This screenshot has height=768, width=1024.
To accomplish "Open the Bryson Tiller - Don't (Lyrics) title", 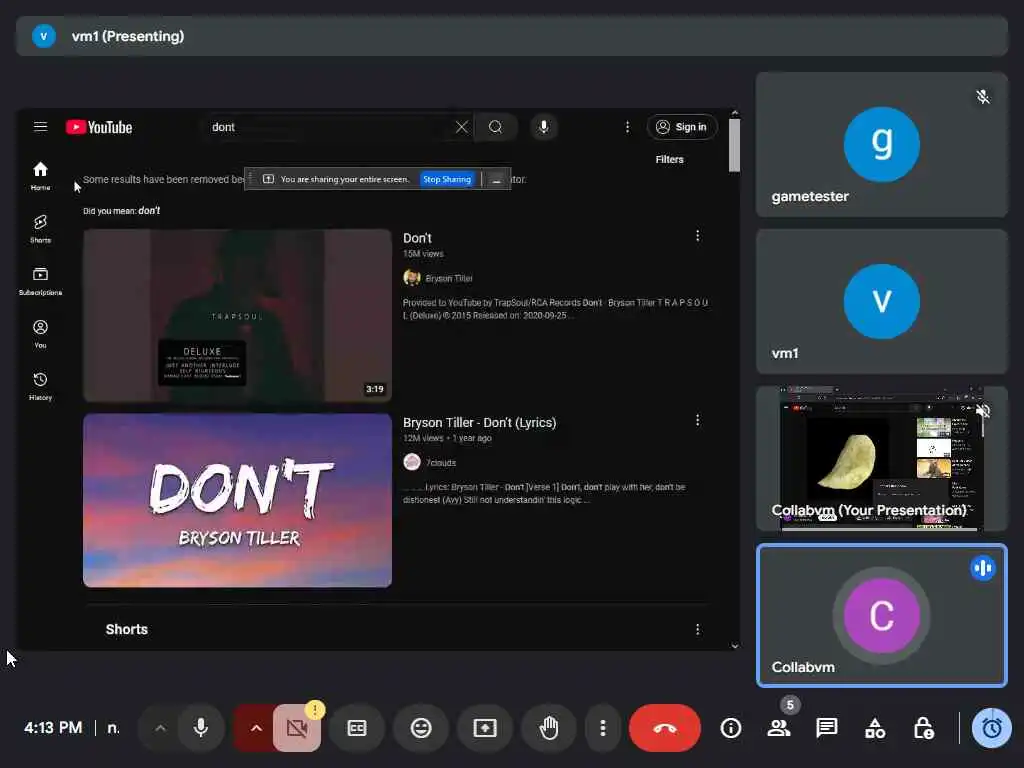I will click(479, 423).
